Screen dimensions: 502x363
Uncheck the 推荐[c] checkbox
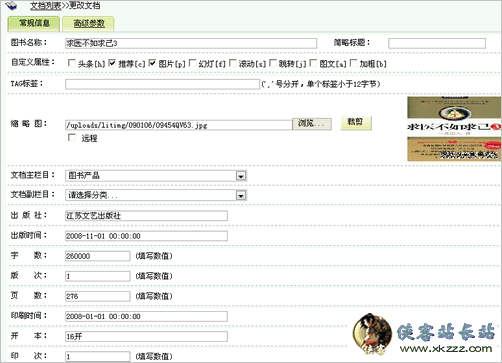(112, 63)
